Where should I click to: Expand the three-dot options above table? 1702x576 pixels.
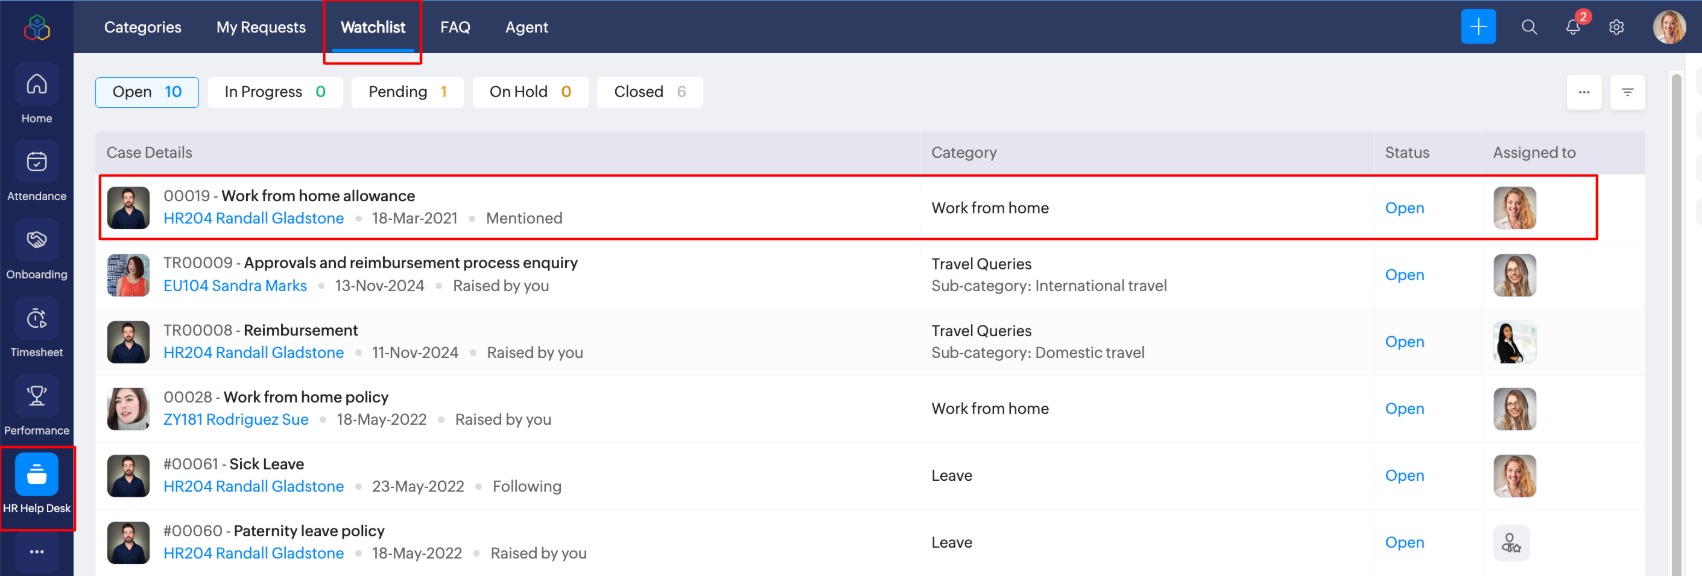pos(1584,92)
